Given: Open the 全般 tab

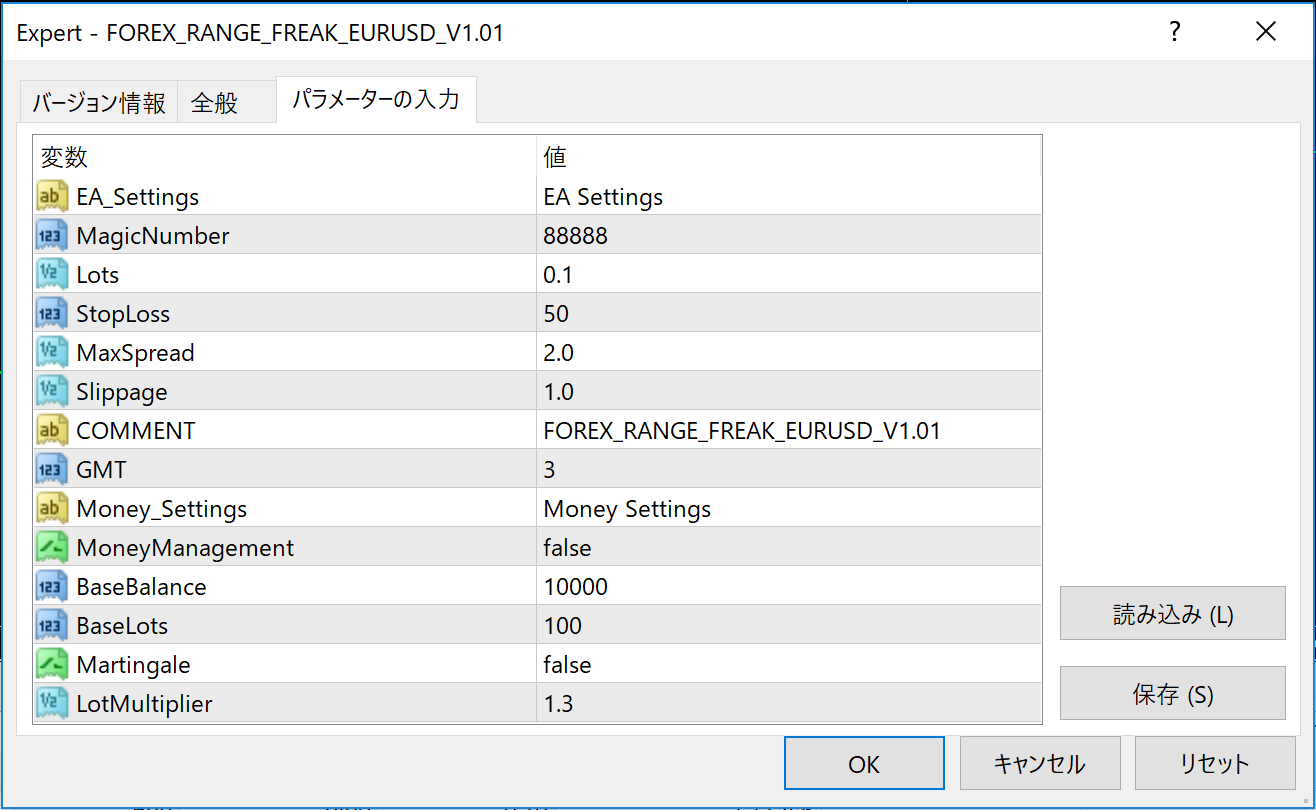Looking at the screenshot, I should (x=215, y=103).
